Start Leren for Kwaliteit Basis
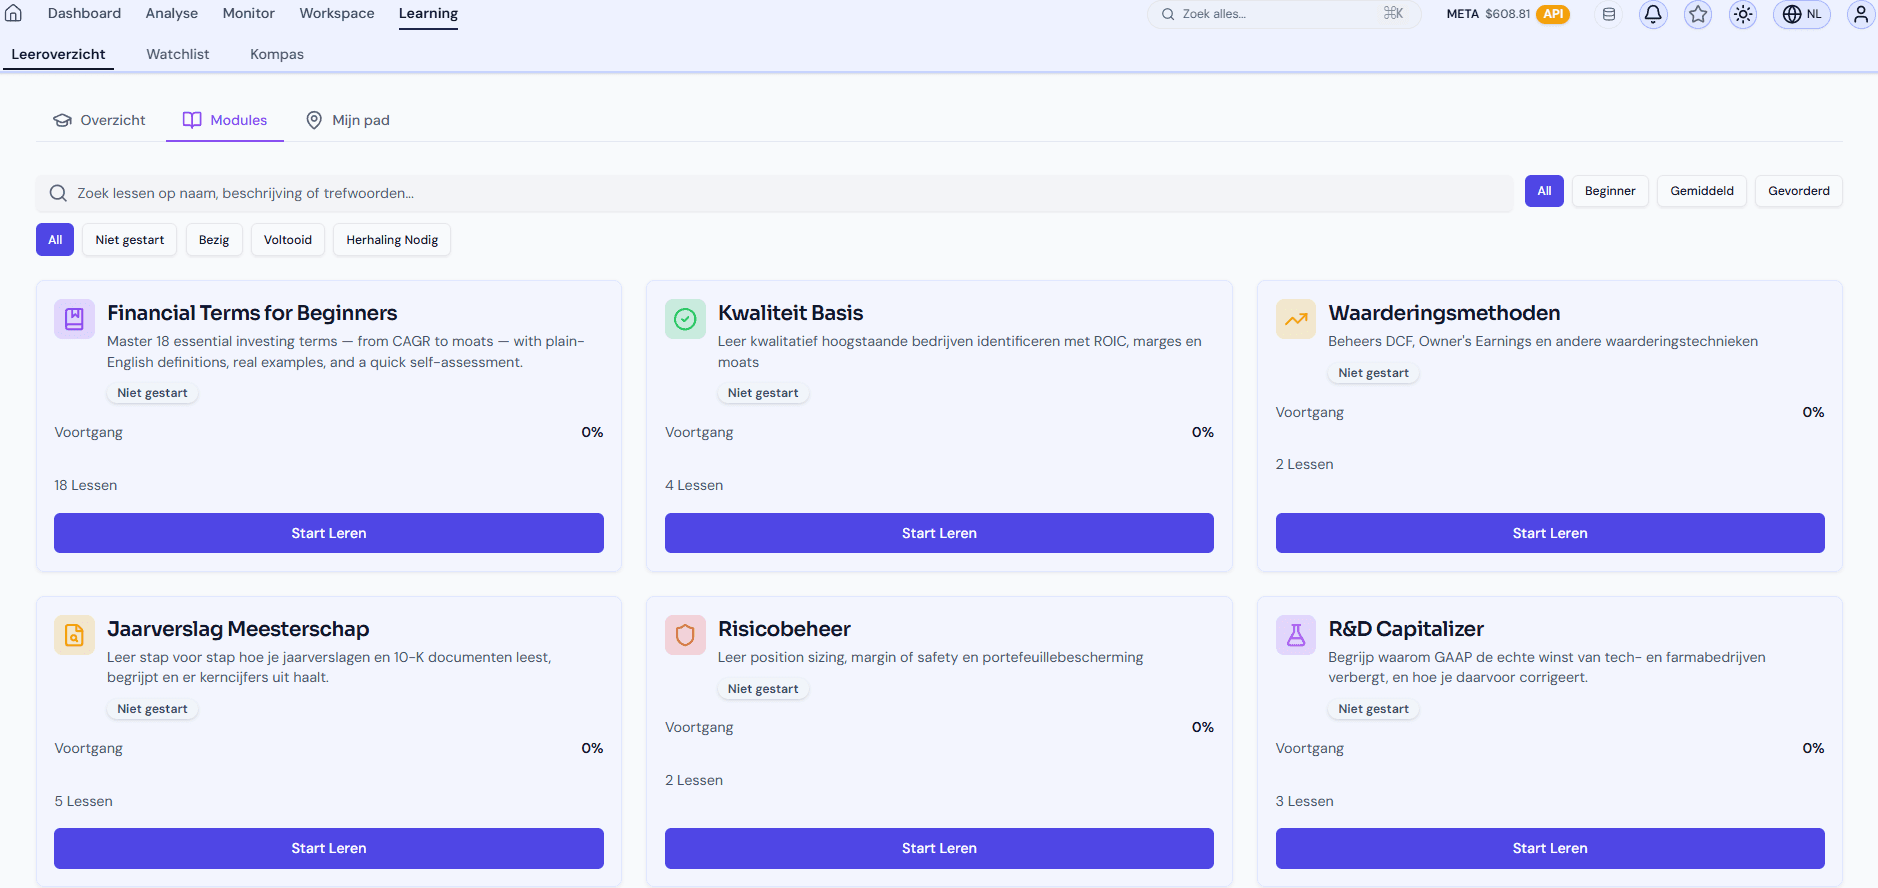The width and height of the screenshot is (1878, 888). pos(939,533)
